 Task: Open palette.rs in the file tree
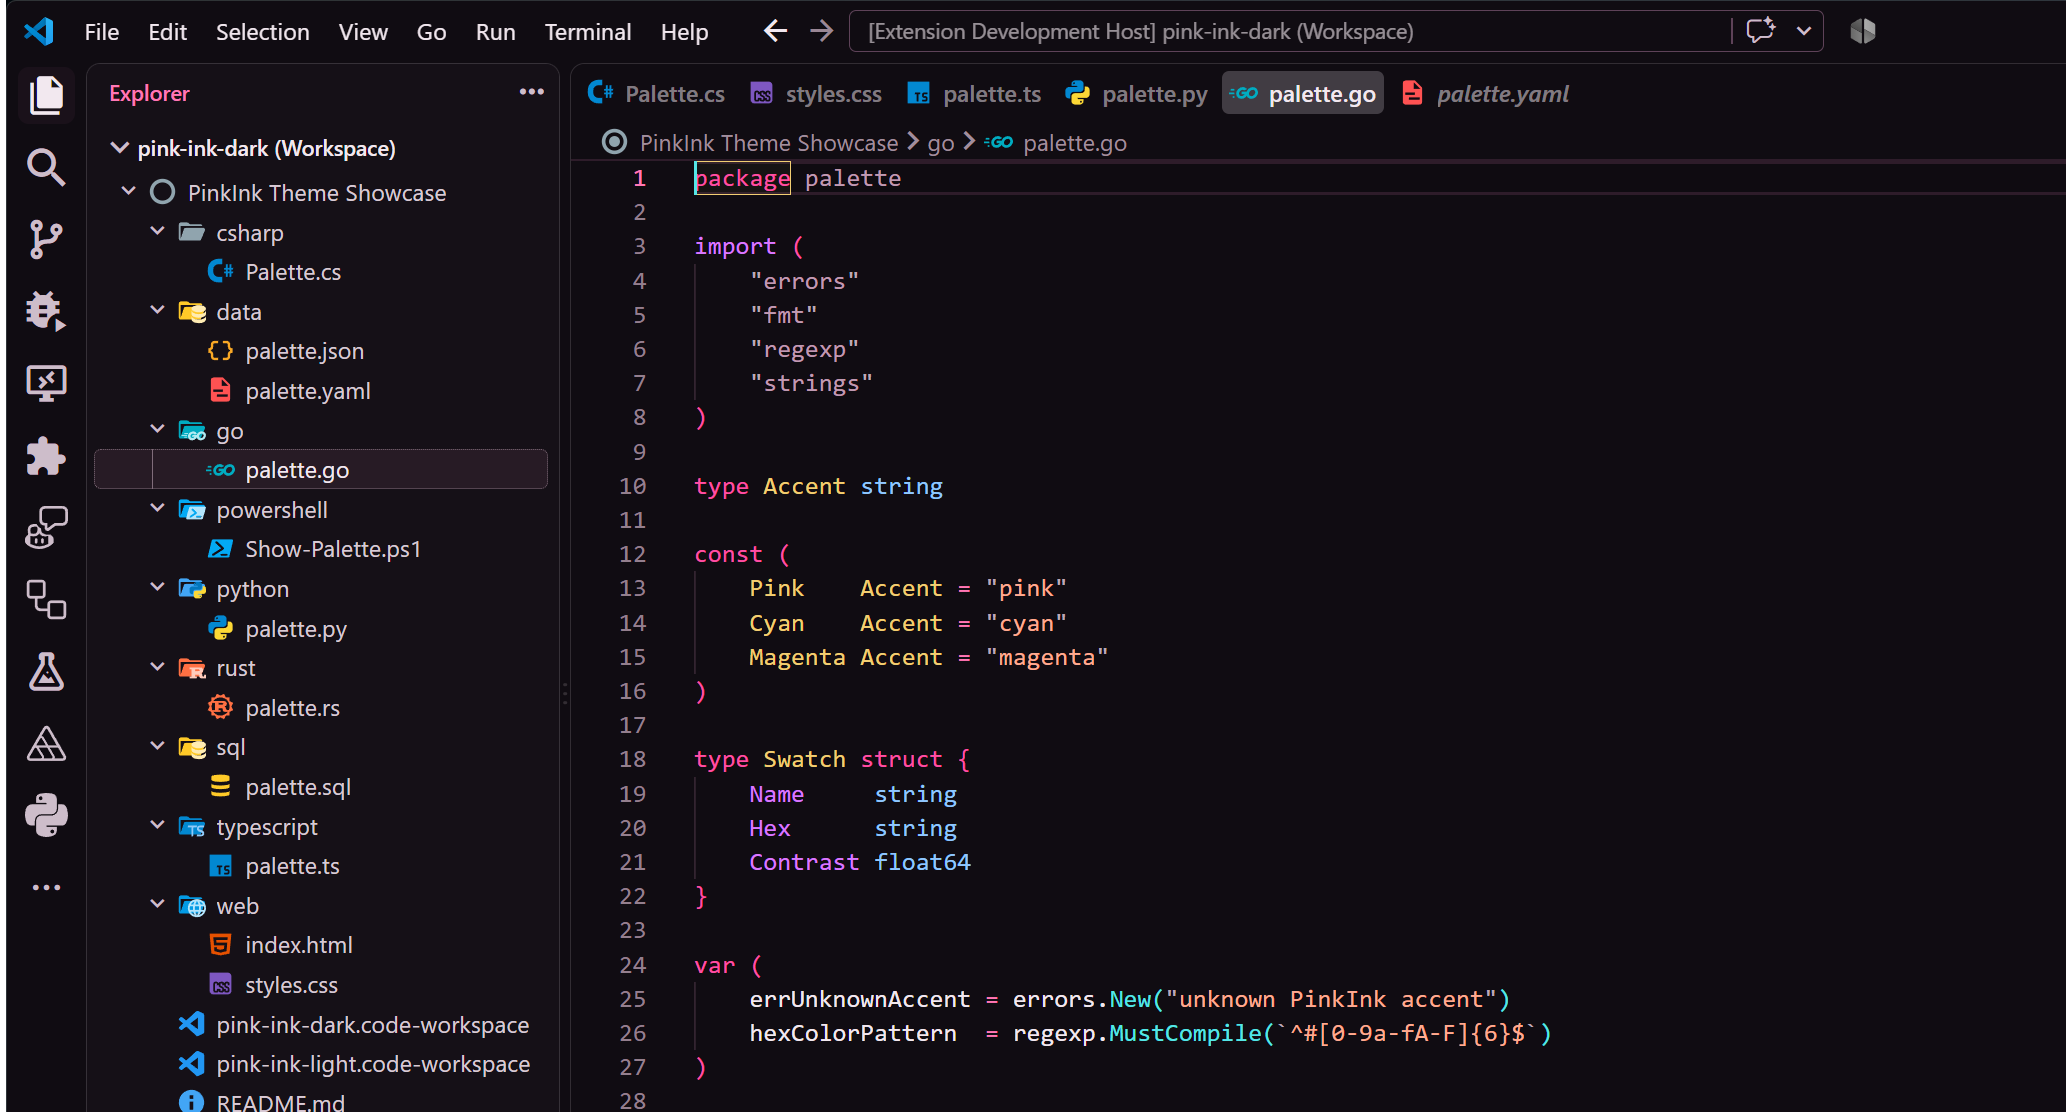point(322,708)
